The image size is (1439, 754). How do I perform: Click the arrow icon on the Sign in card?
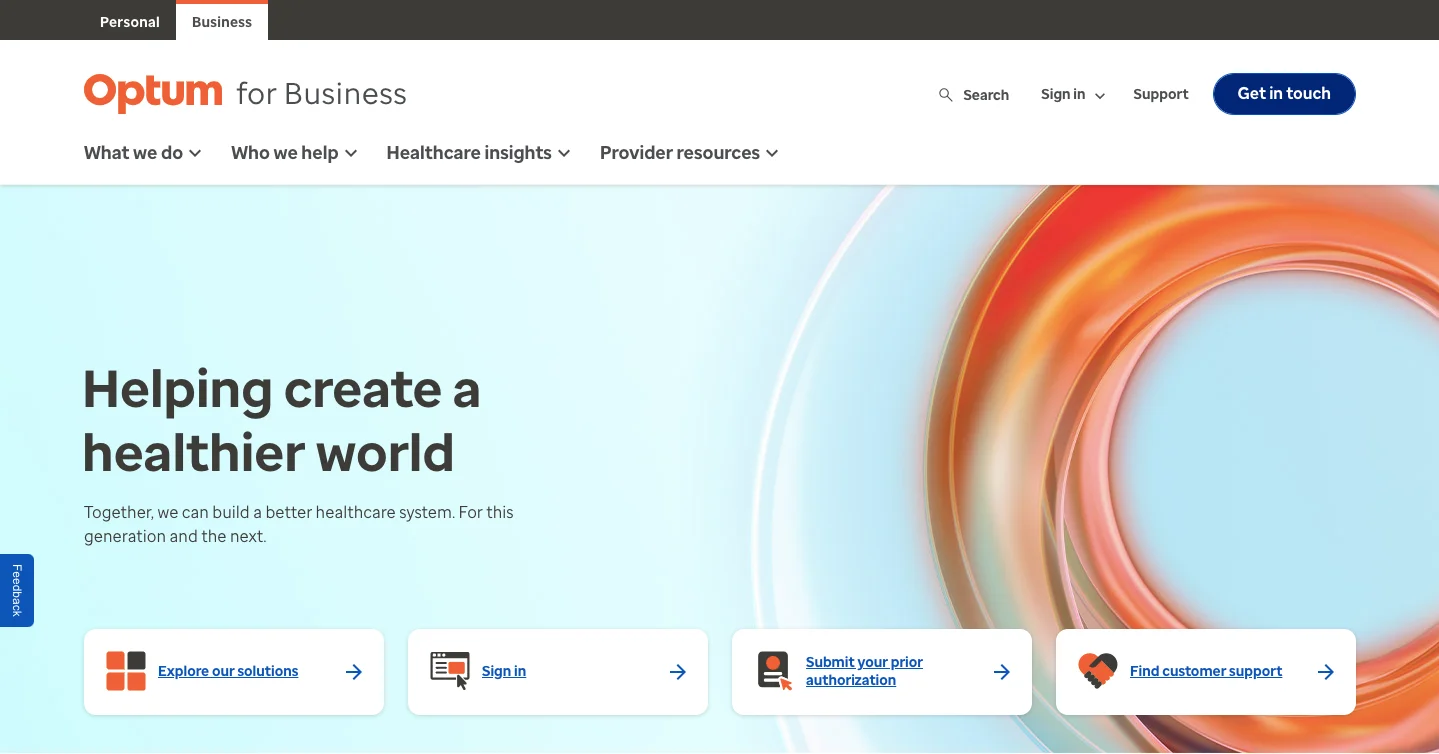click(x=677, y=671)
